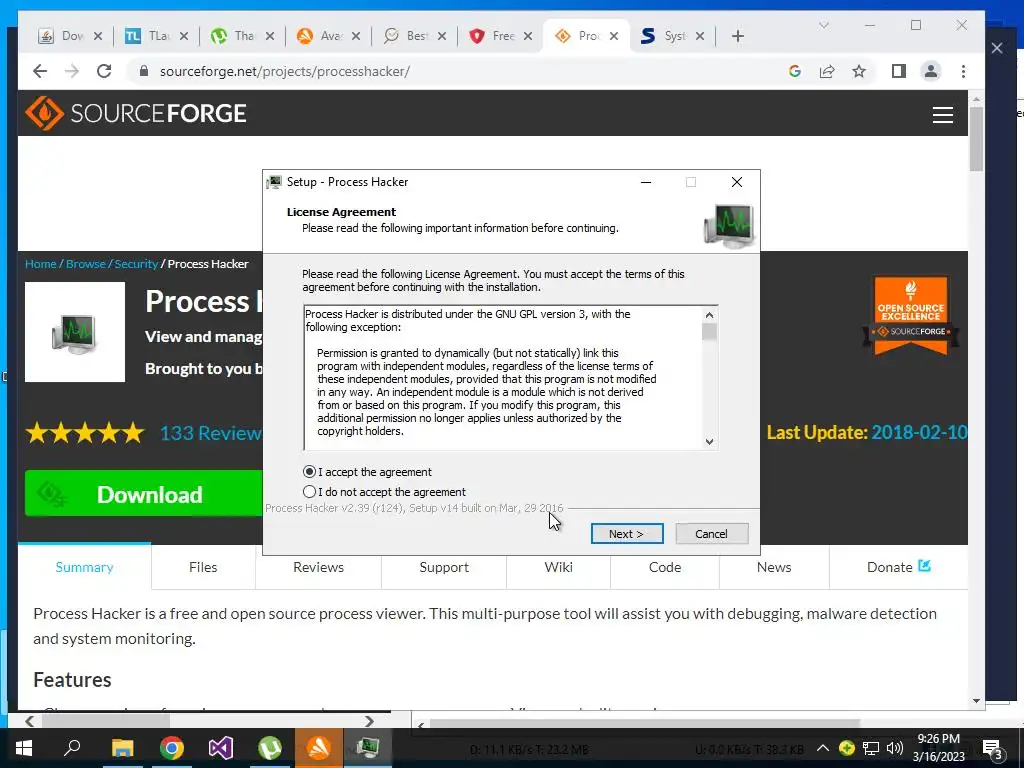Open uTorrent from taskbar
Screen dimensions: 1024x768
coord(270,748)
